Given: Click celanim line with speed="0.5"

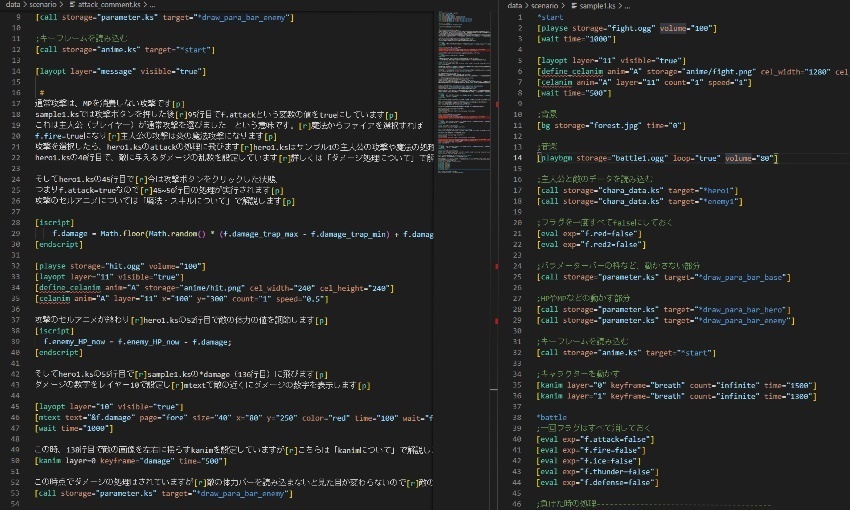Looking at the screenshot, I should (182, 299).
